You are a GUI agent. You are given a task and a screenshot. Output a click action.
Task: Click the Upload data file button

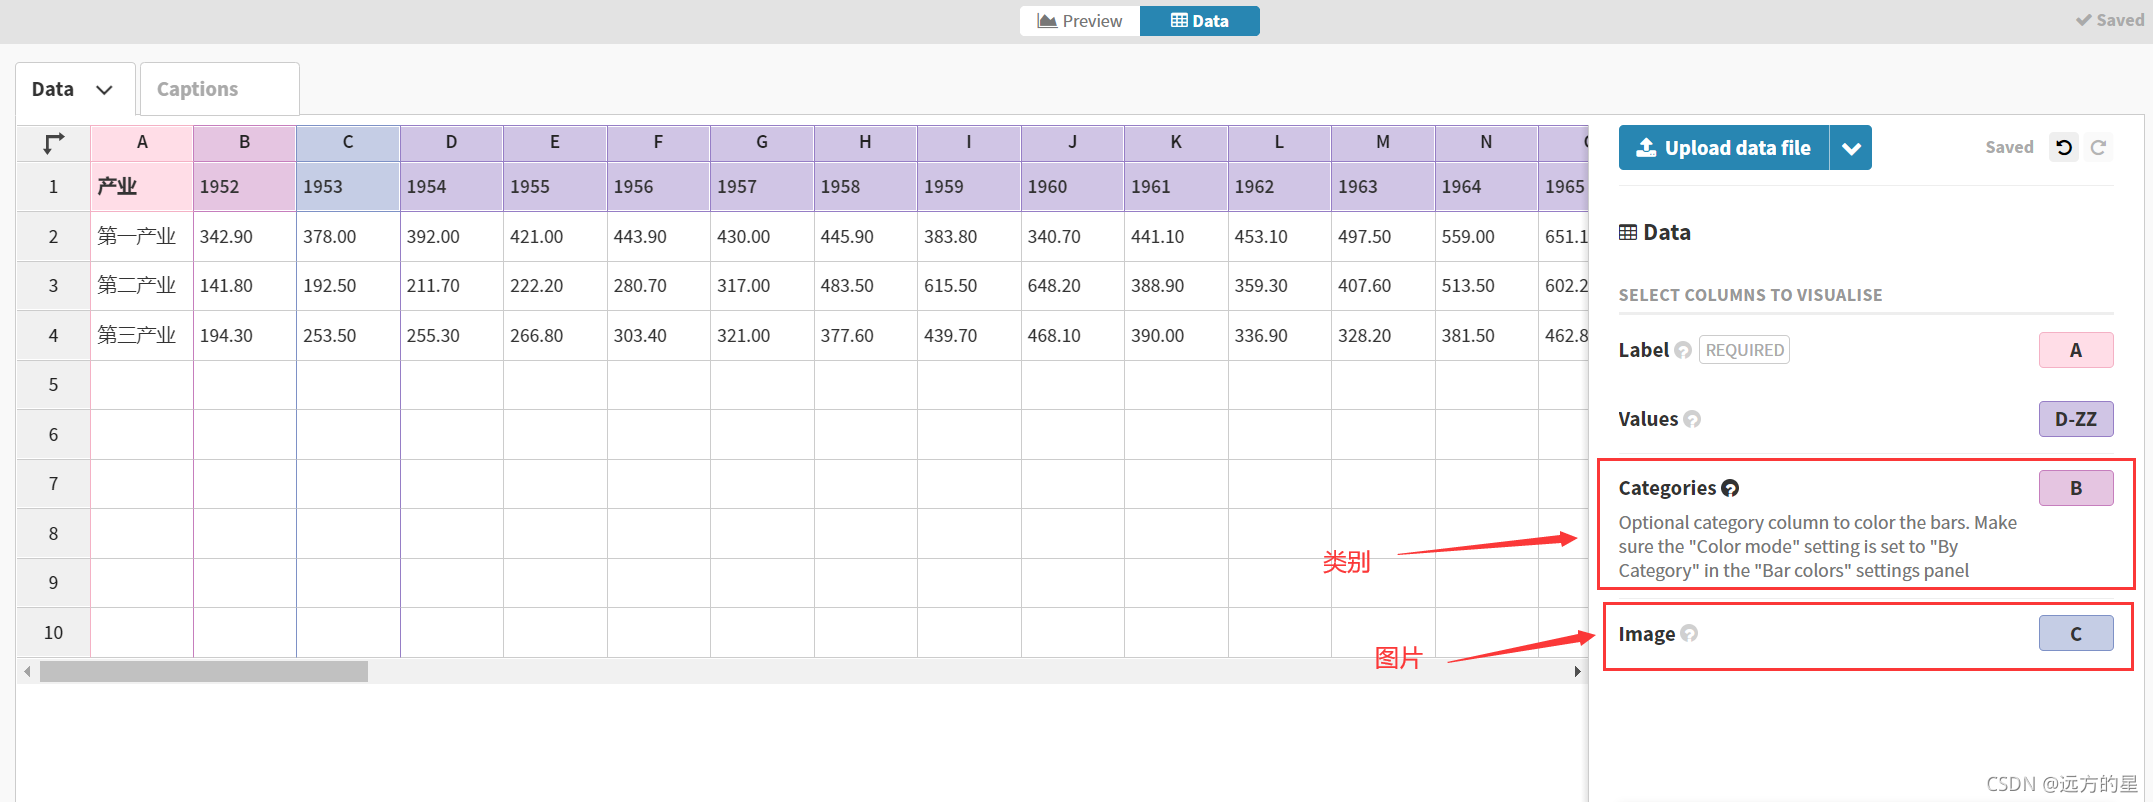pos(1724,148)
